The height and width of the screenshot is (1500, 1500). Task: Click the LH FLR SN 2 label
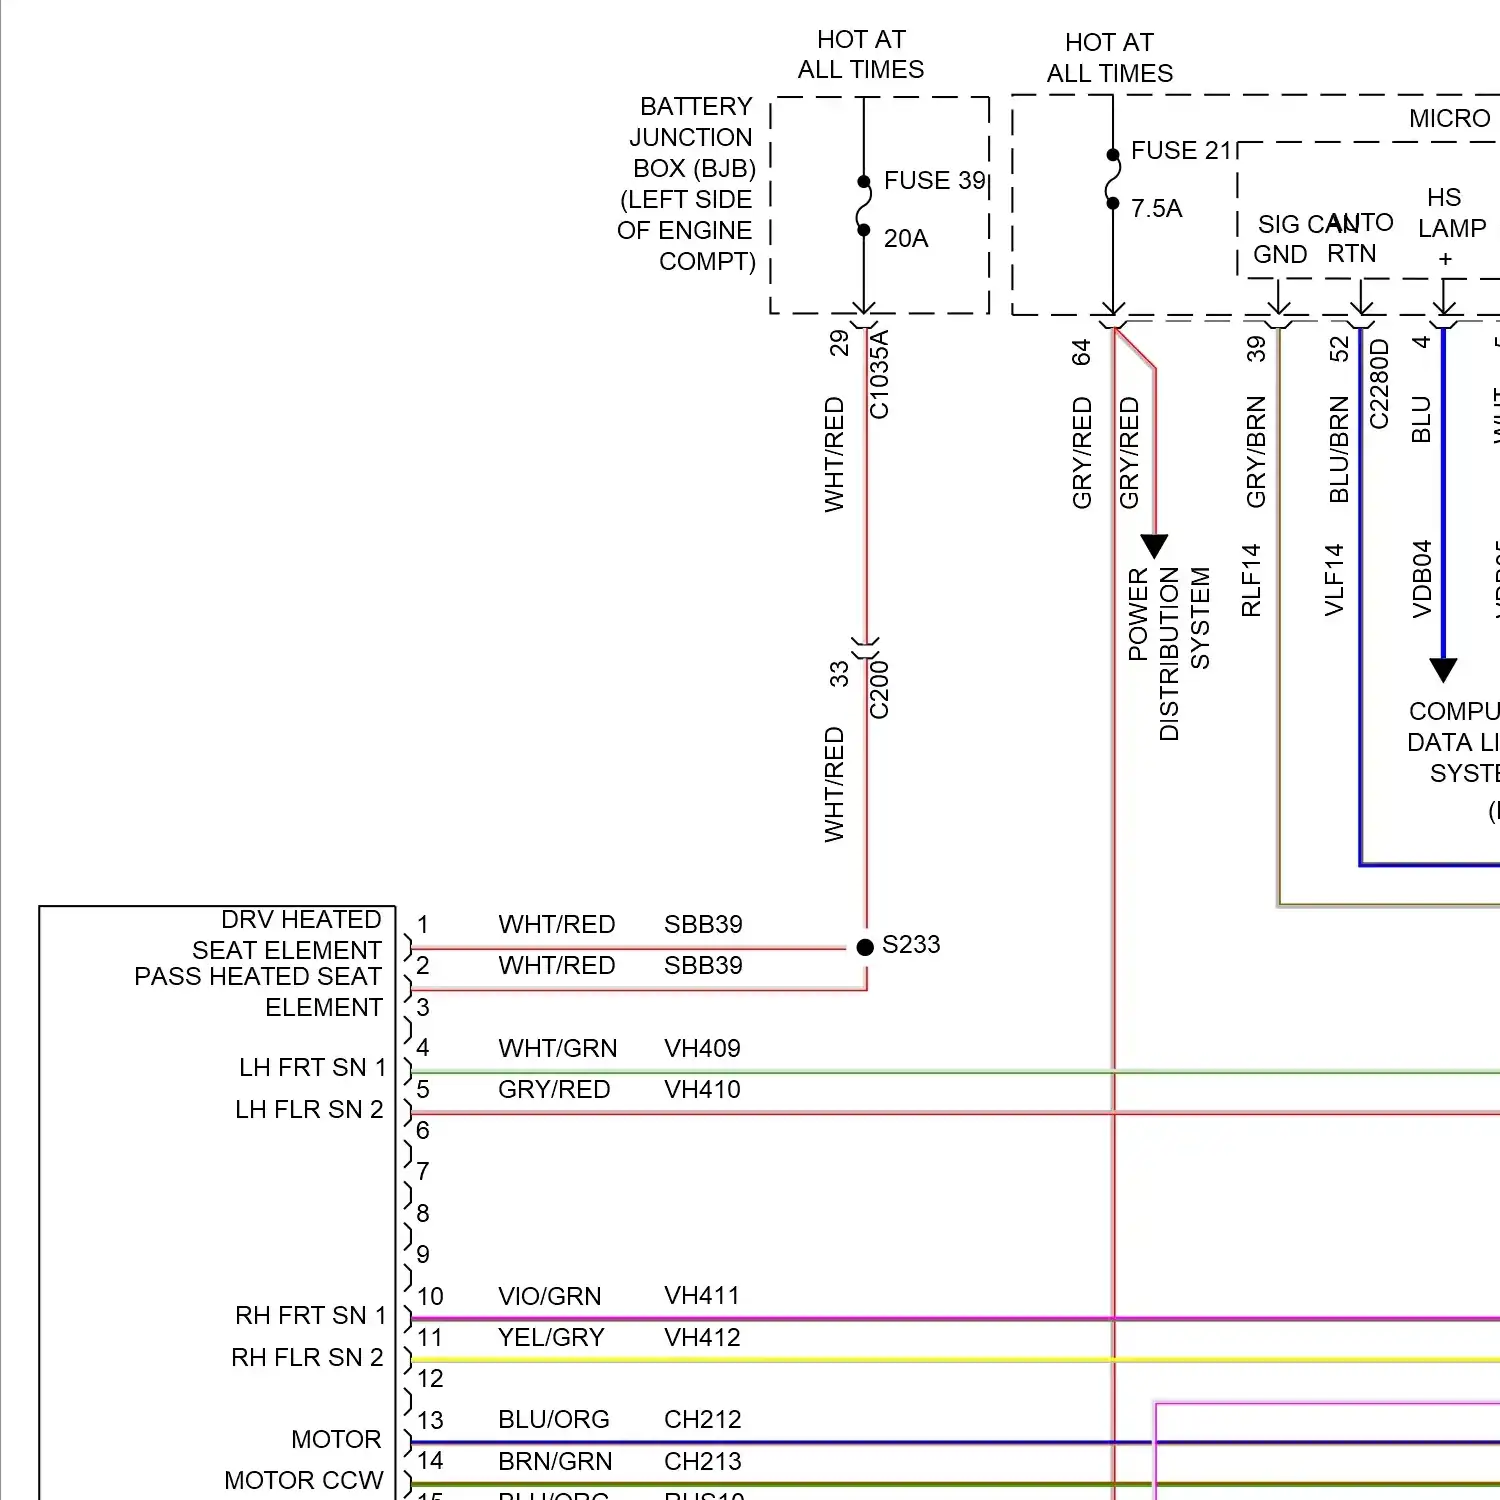coord(309,1110)
